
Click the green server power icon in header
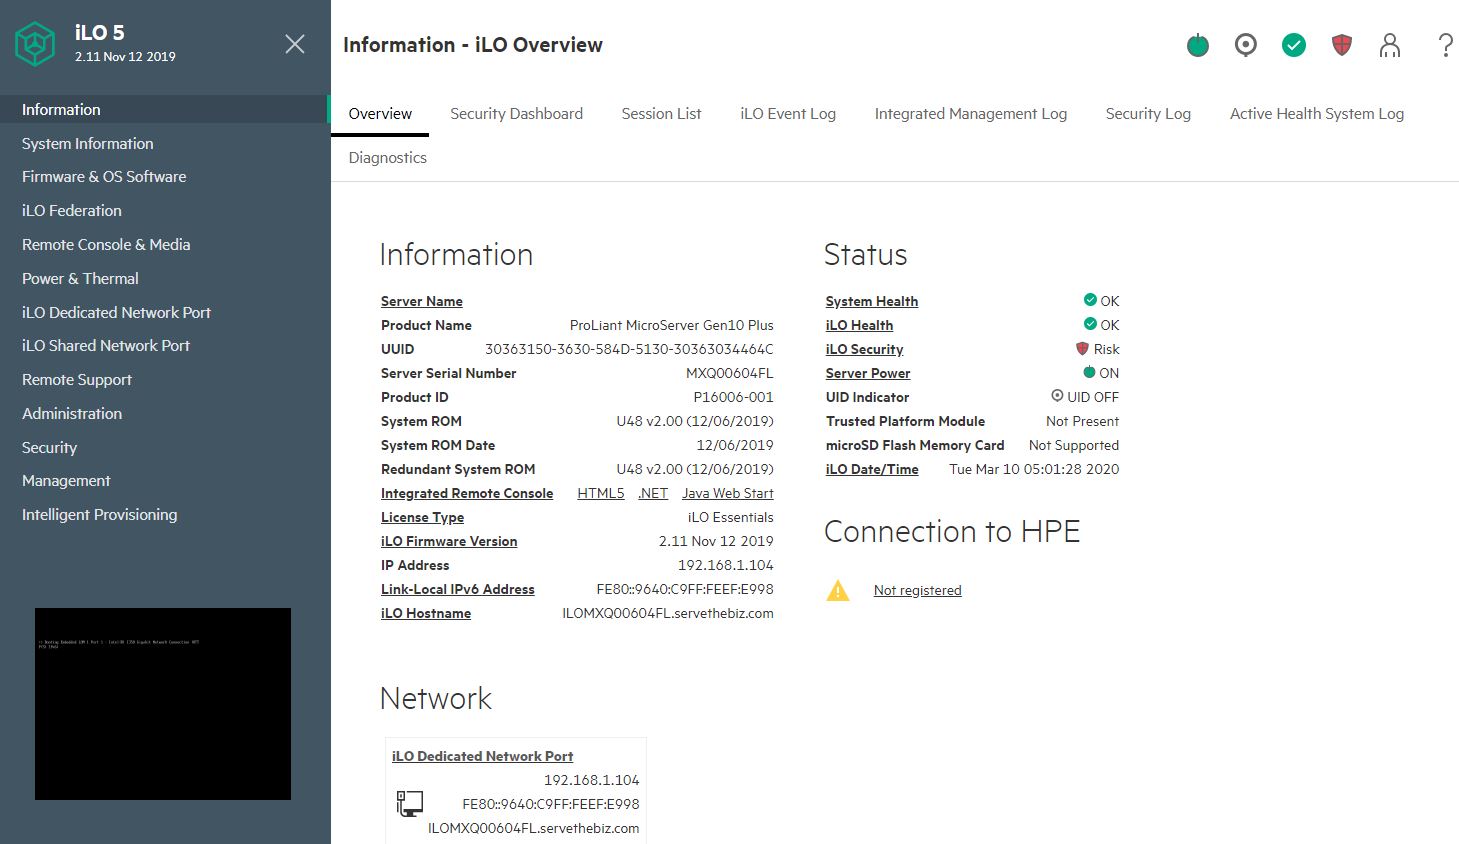point(1197,45)
